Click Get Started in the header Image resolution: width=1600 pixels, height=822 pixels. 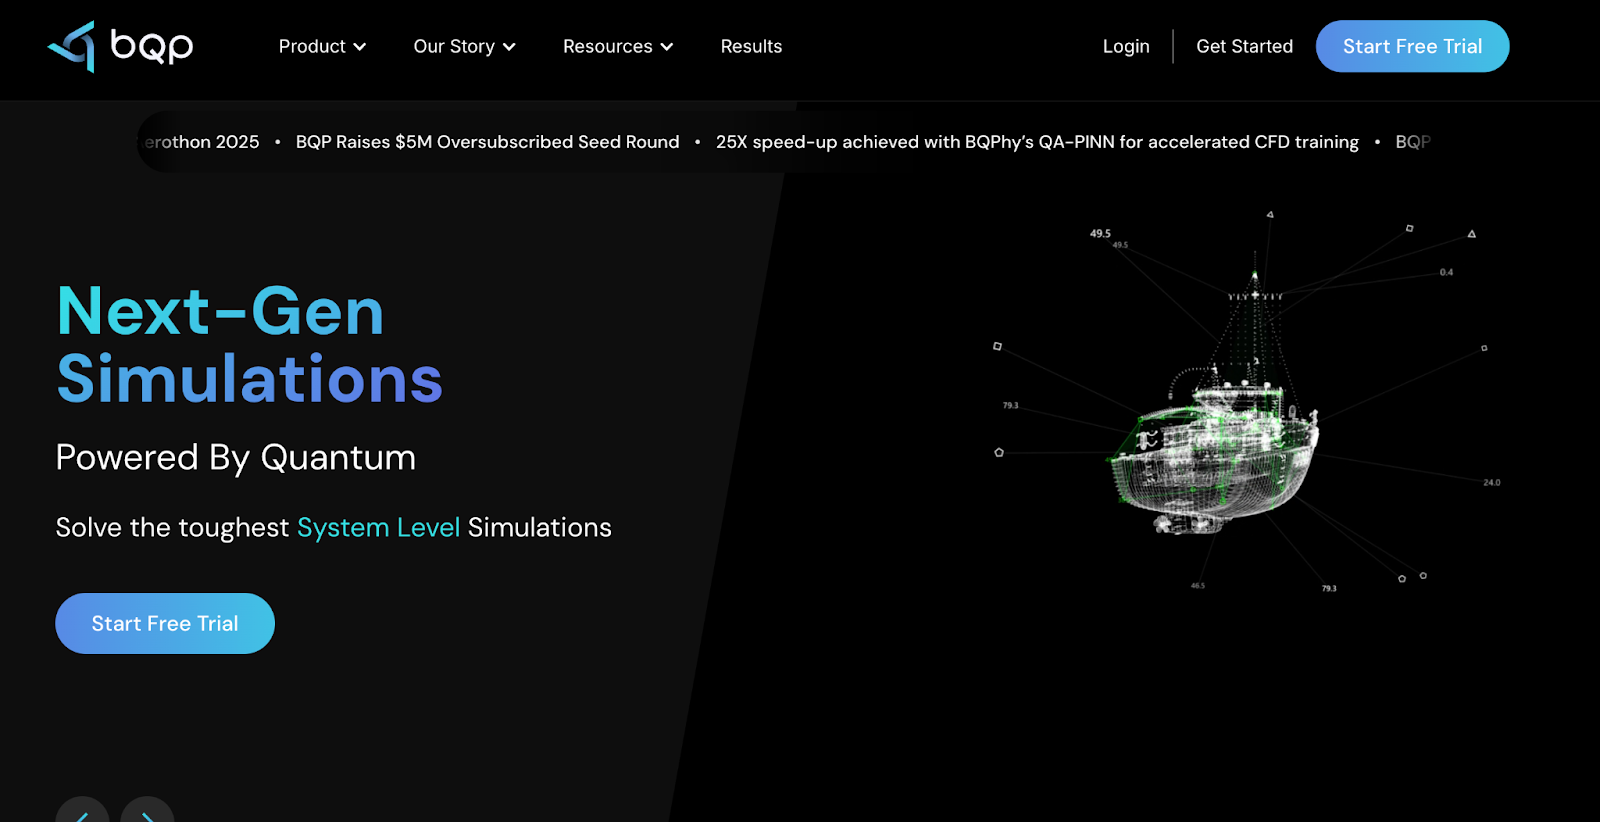1244,47
